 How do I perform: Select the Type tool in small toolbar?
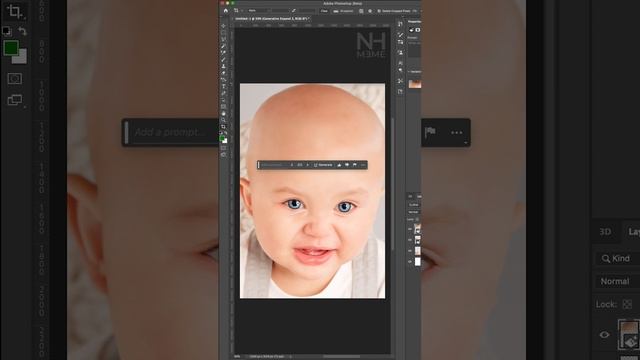pyautogui.click(x=223, y=87)
